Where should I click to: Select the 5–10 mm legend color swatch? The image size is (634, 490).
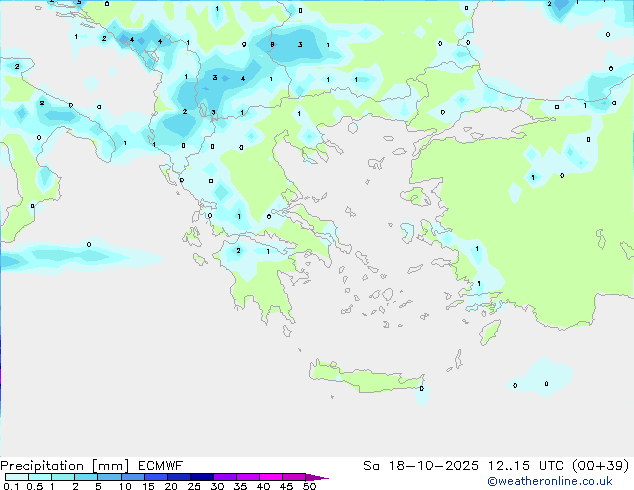pos(109,477)
